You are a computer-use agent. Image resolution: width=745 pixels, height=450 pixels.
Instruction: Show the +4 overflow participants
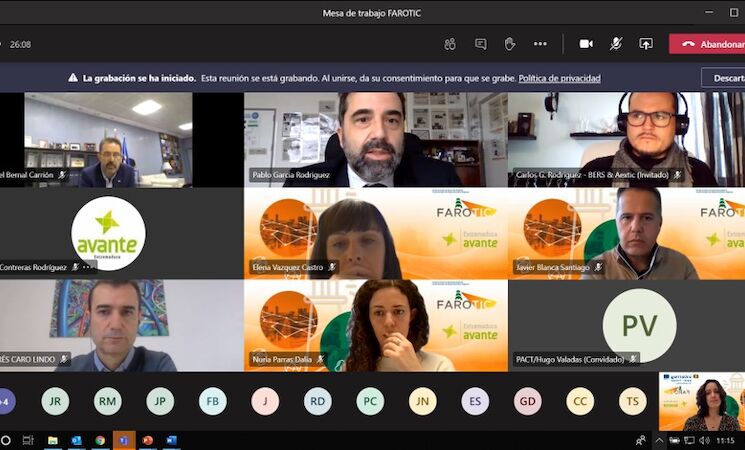[7, 401]
